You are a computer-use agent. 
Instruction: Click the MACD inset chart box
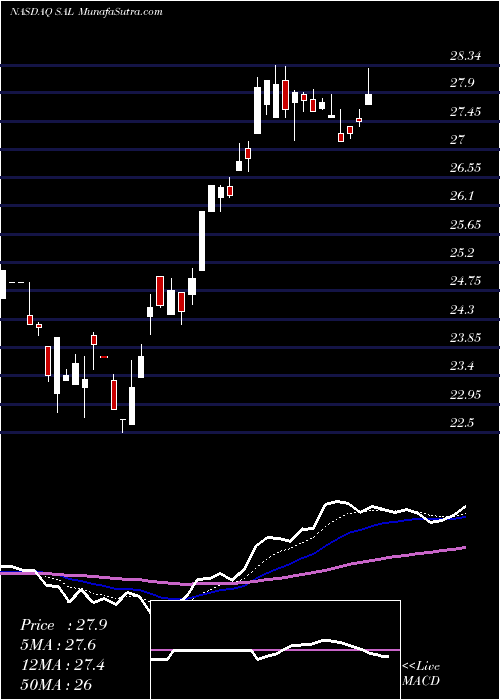[275, 650]
